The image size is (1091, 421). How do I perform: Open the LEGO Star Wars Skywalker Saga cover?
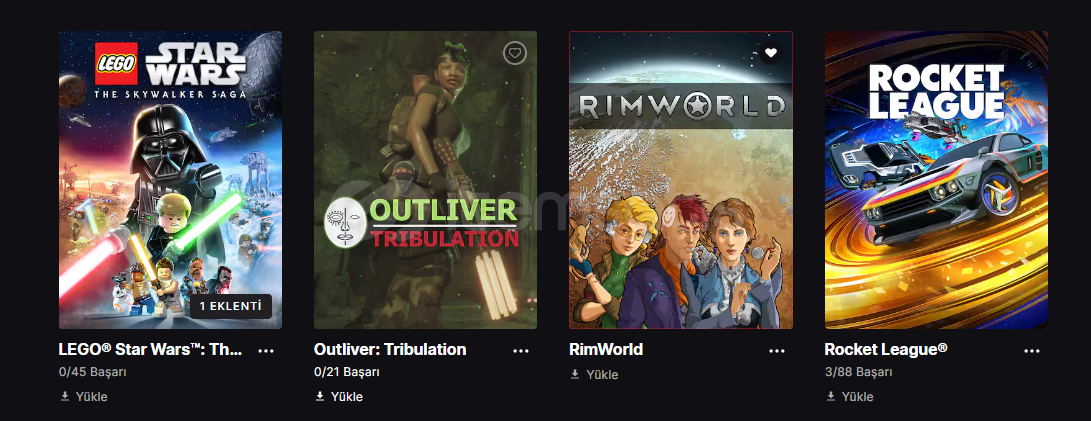tap(170, 180)
